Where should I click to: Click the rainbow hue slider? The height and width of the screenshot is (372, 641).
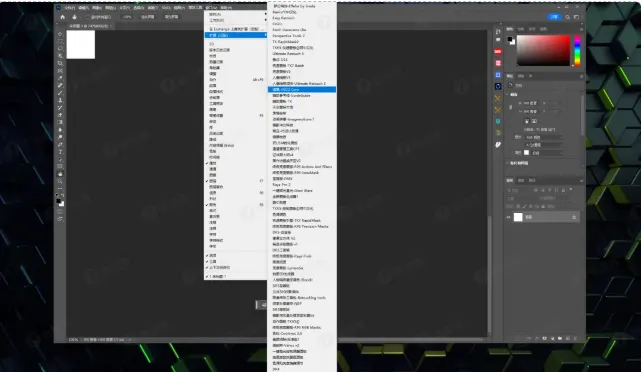577,50
